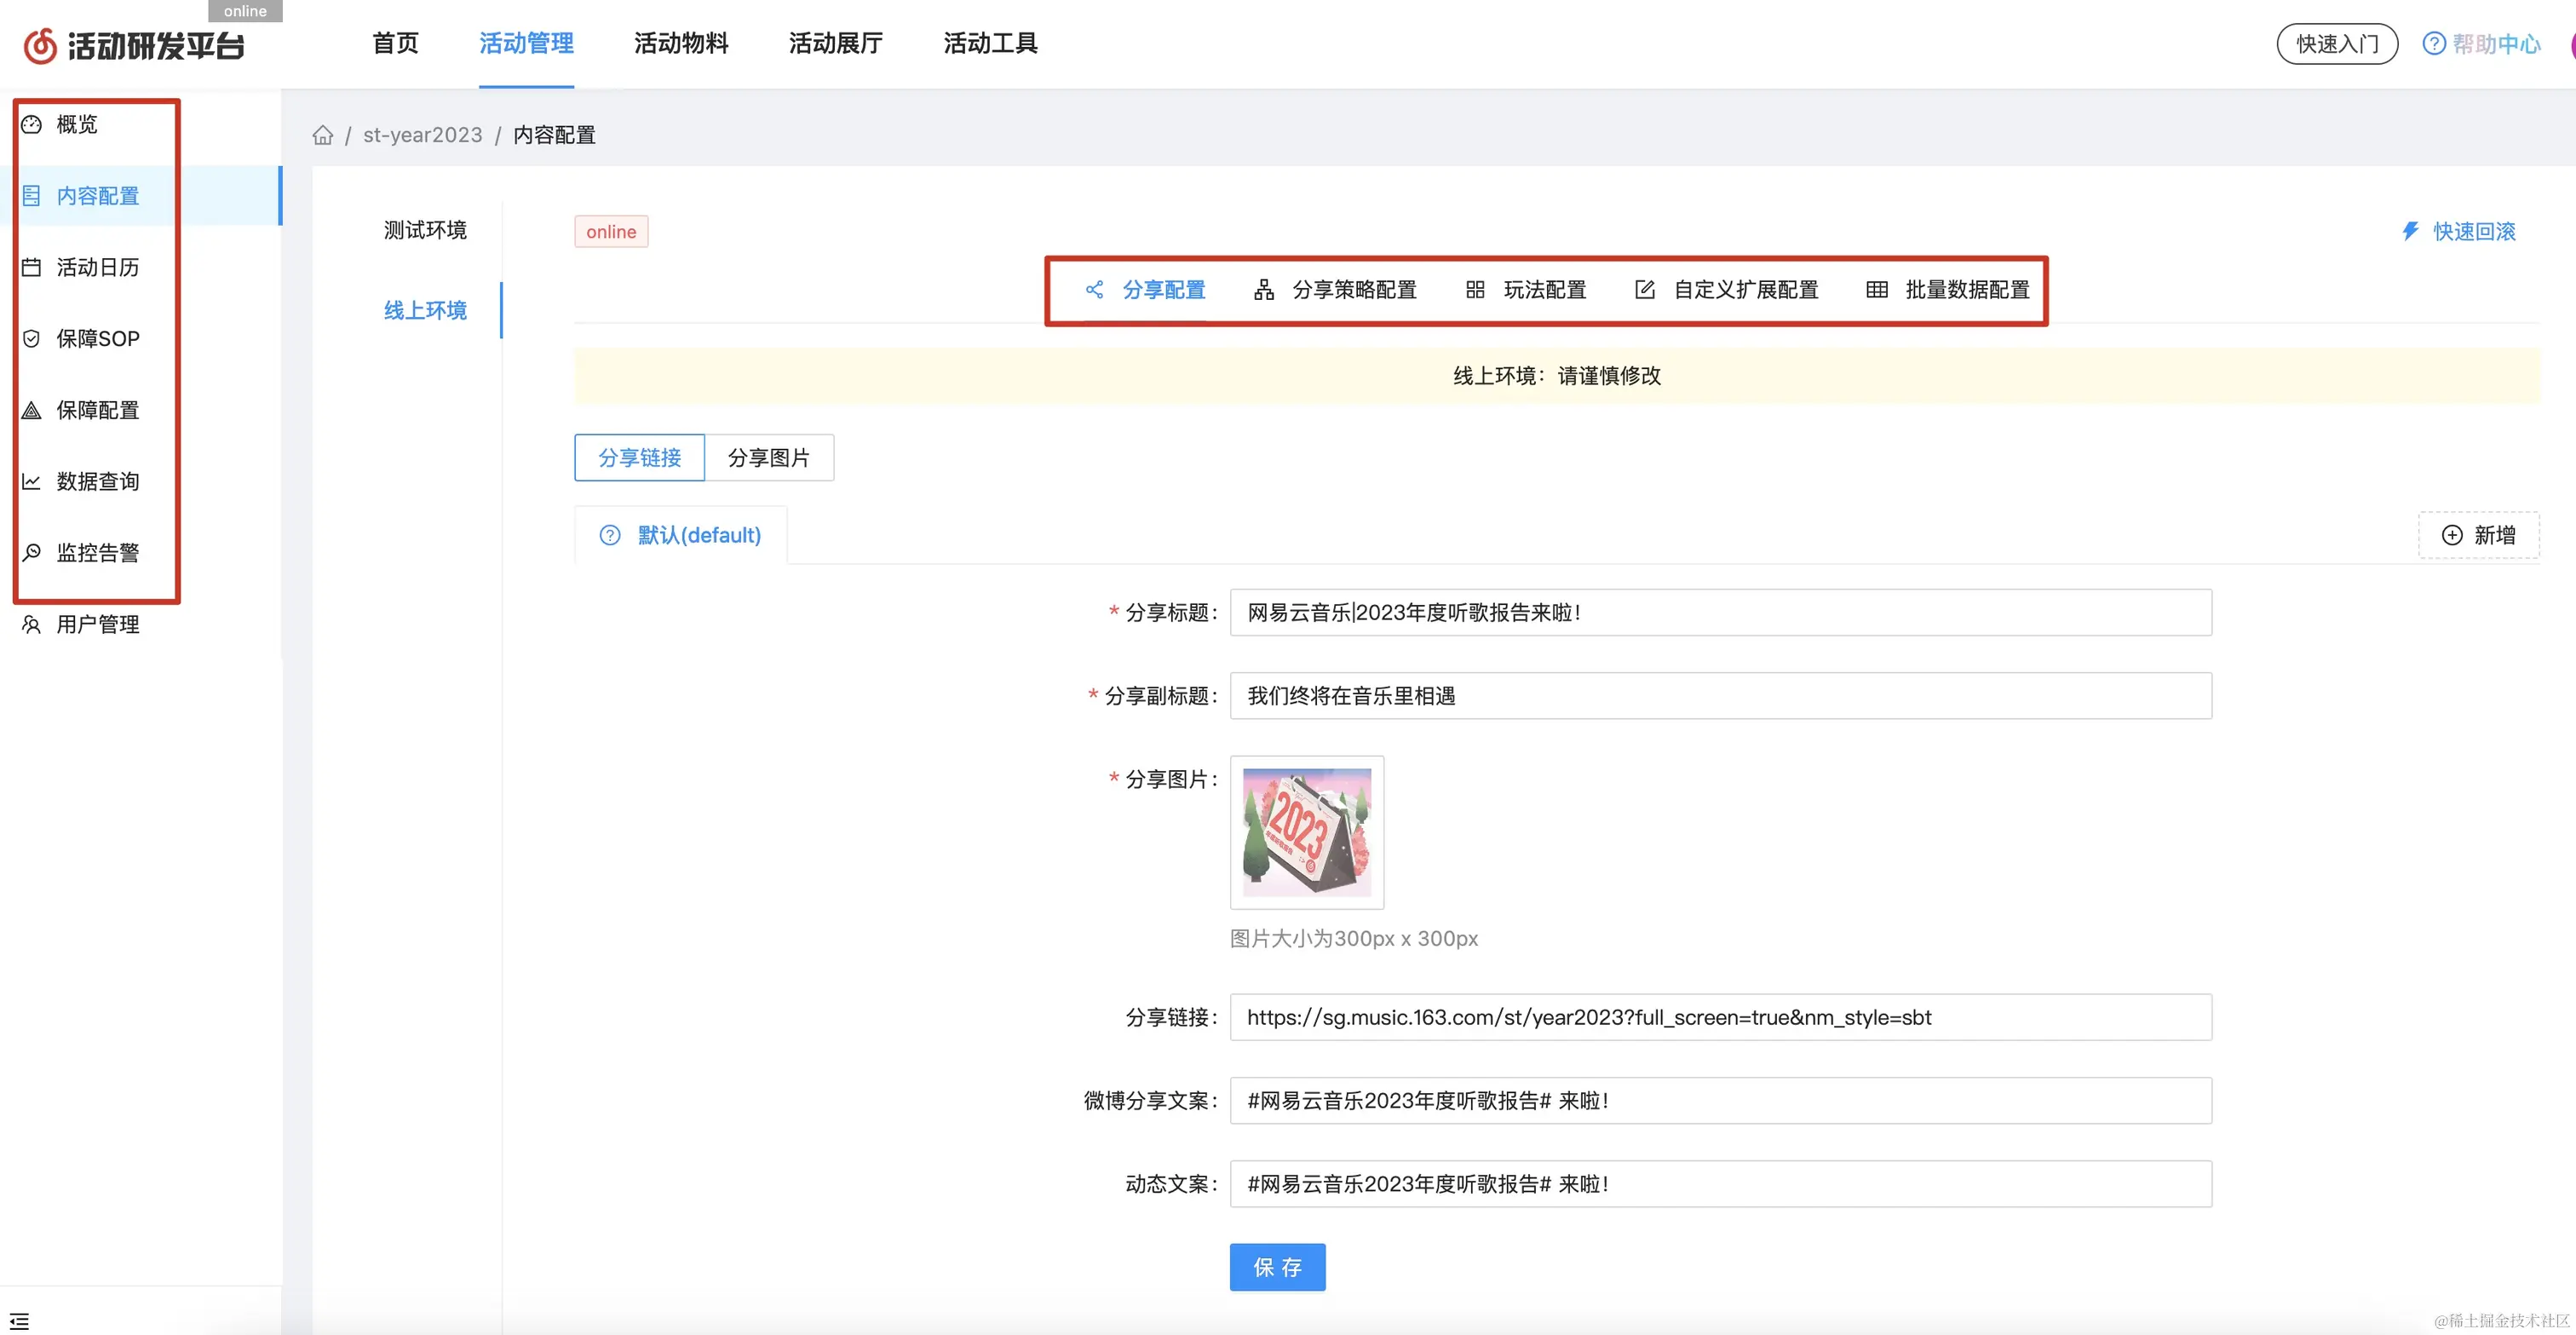Click 内容配置 breadcrumb text
2576x1335 pixels.
pos(554,135)
